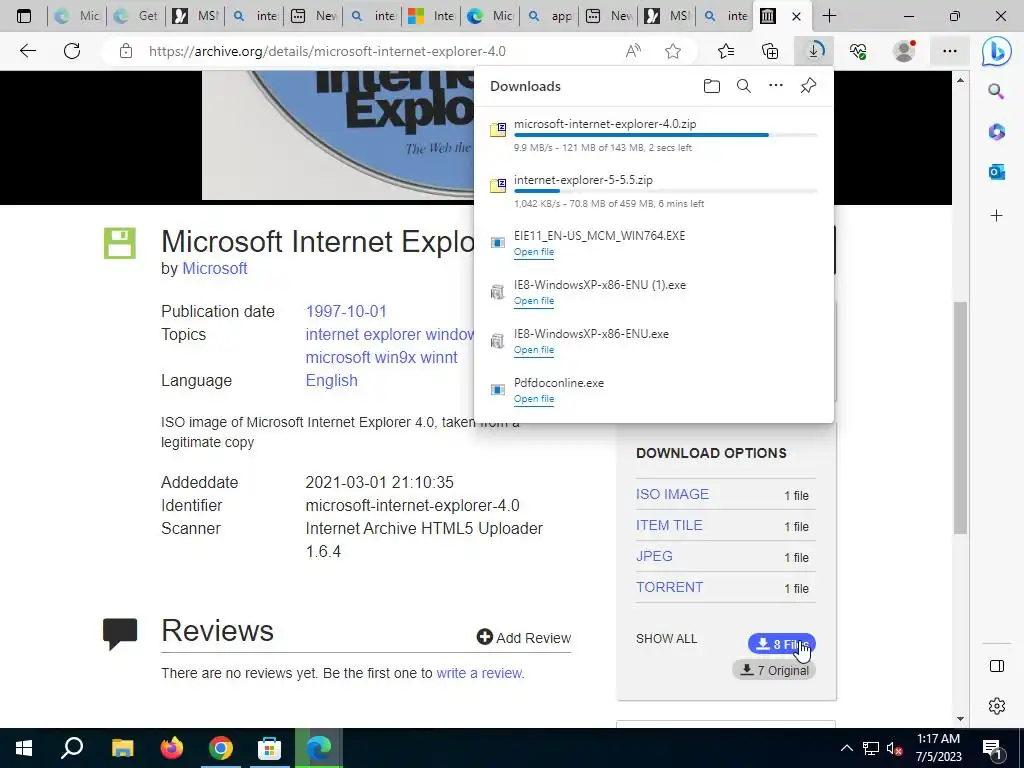Launch File Explorer from taskbar
Viewport: 1024px width, 768px height.
click(x=122, y=748)
